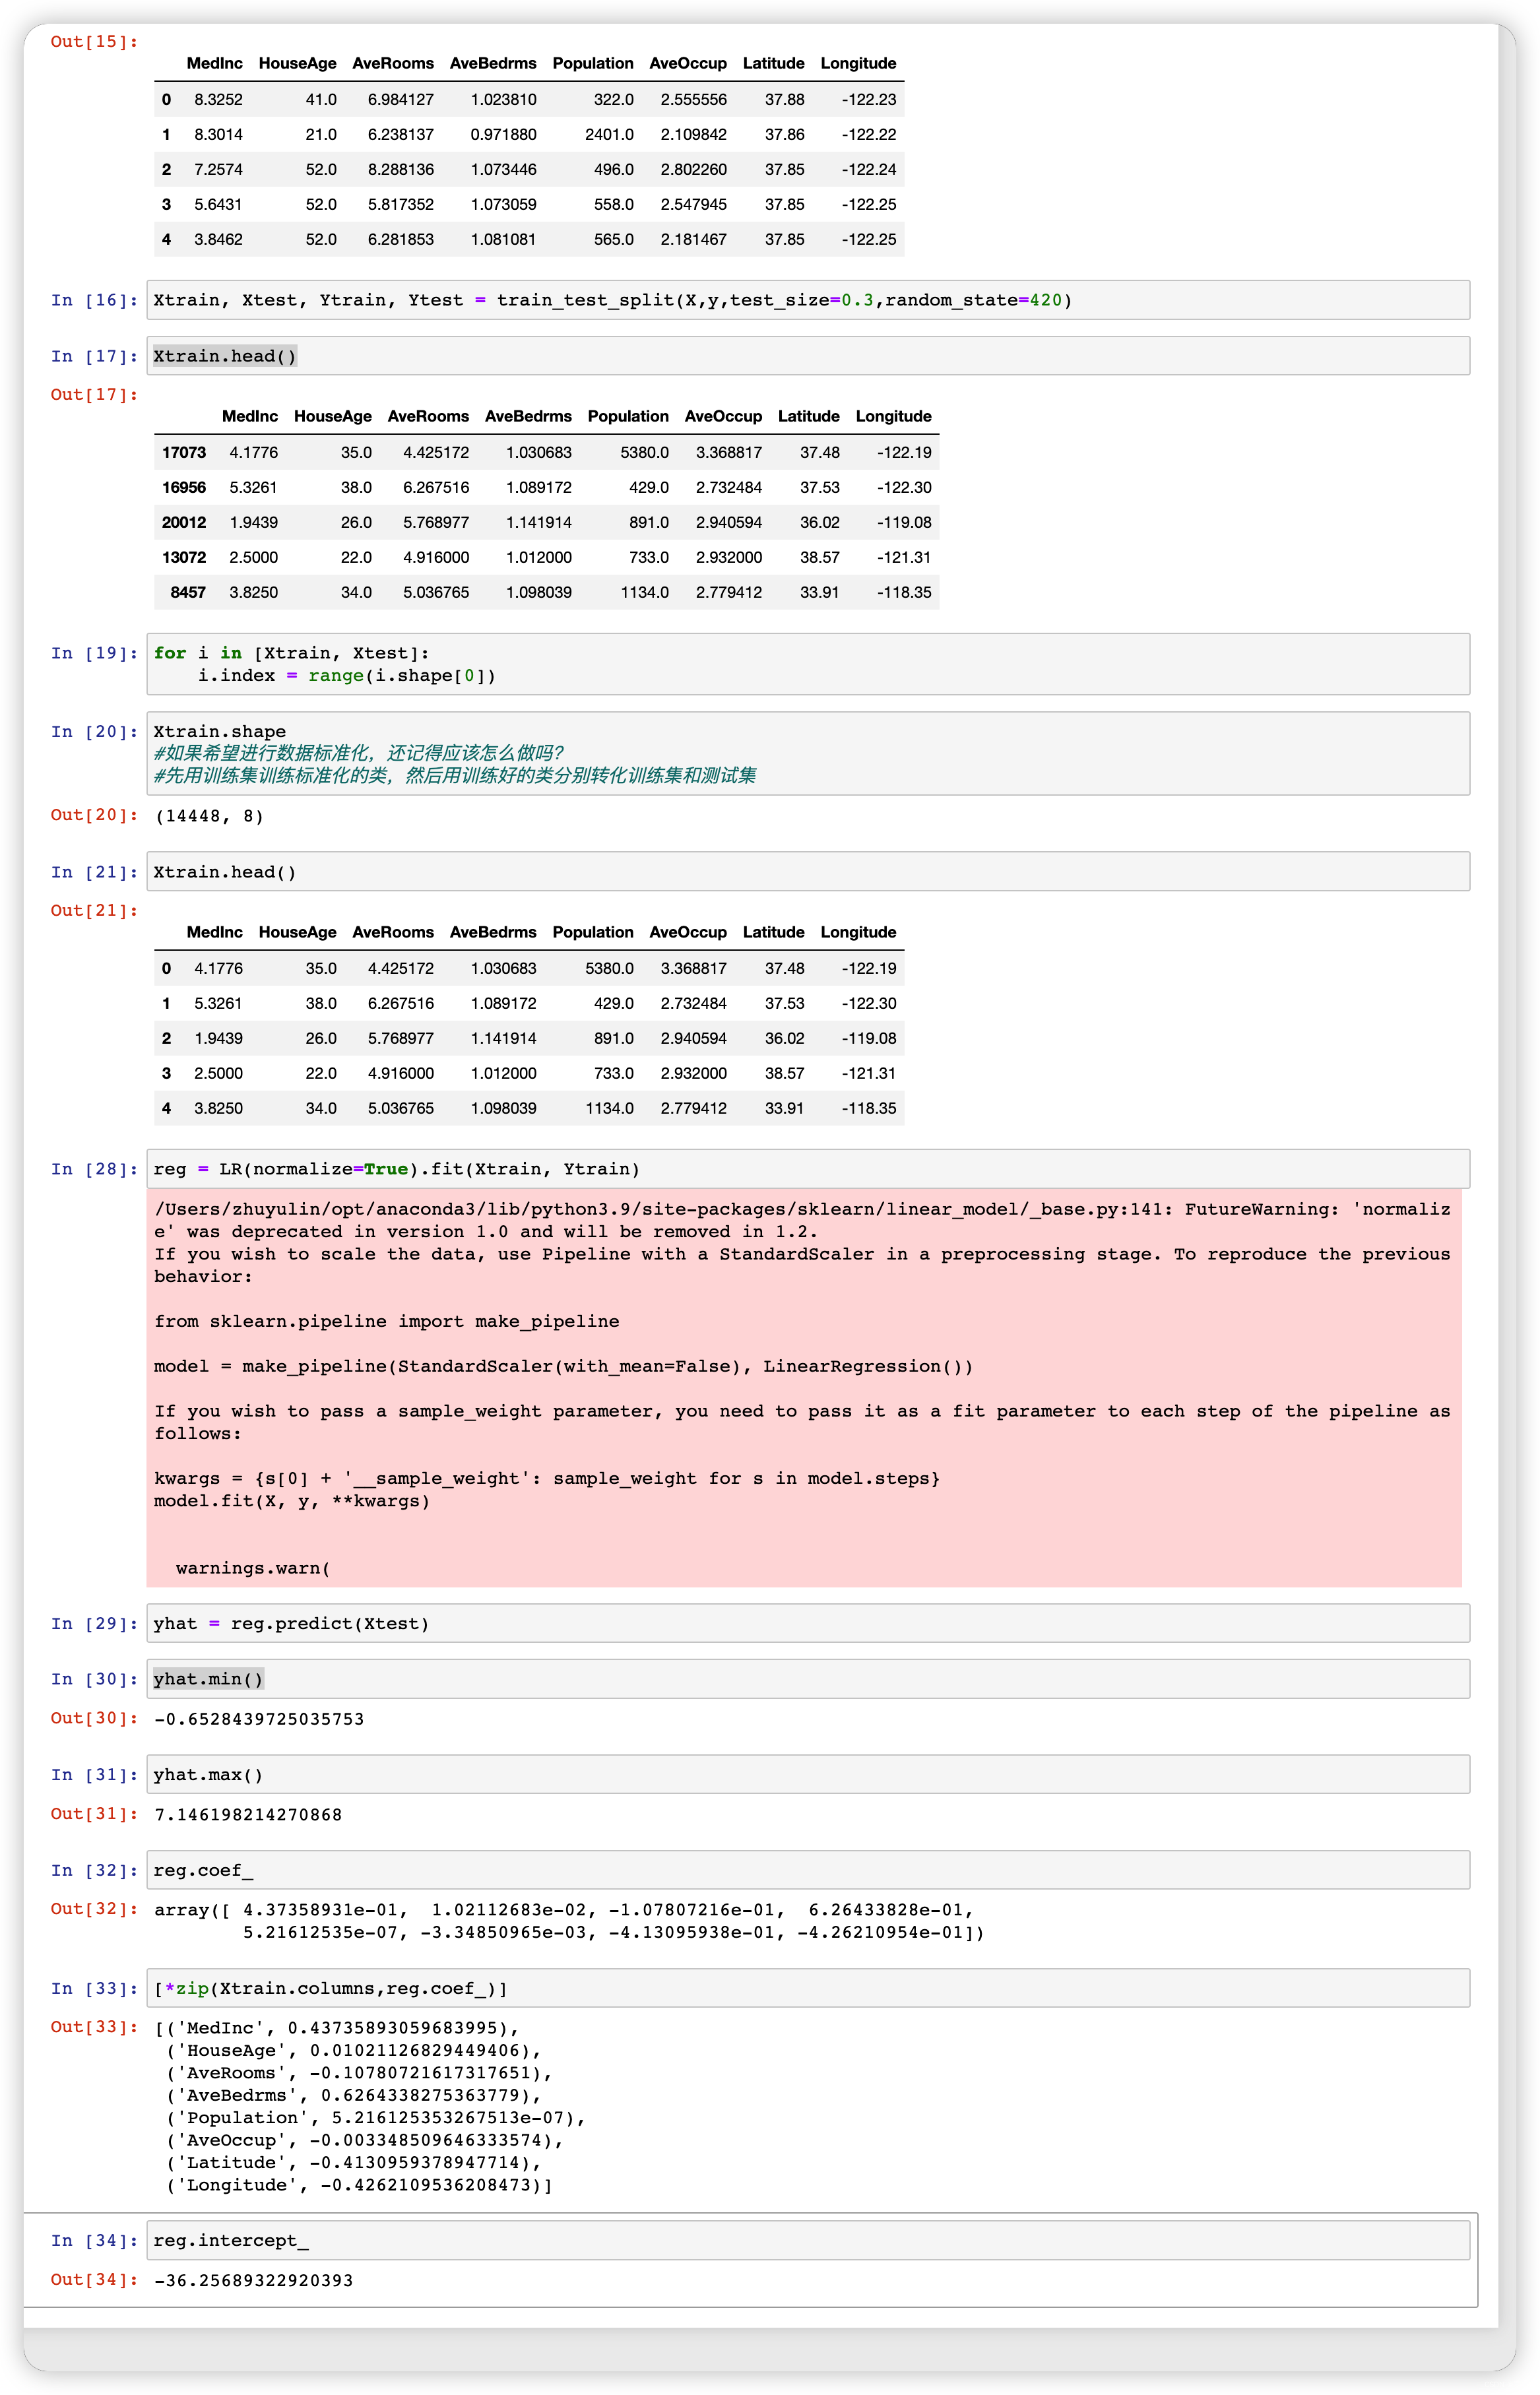Image resolution: width=1540 pixels, height=2395 pixels.
Task: Click row index 17073 in Out[17] table
Action: (x=184, y=452)
